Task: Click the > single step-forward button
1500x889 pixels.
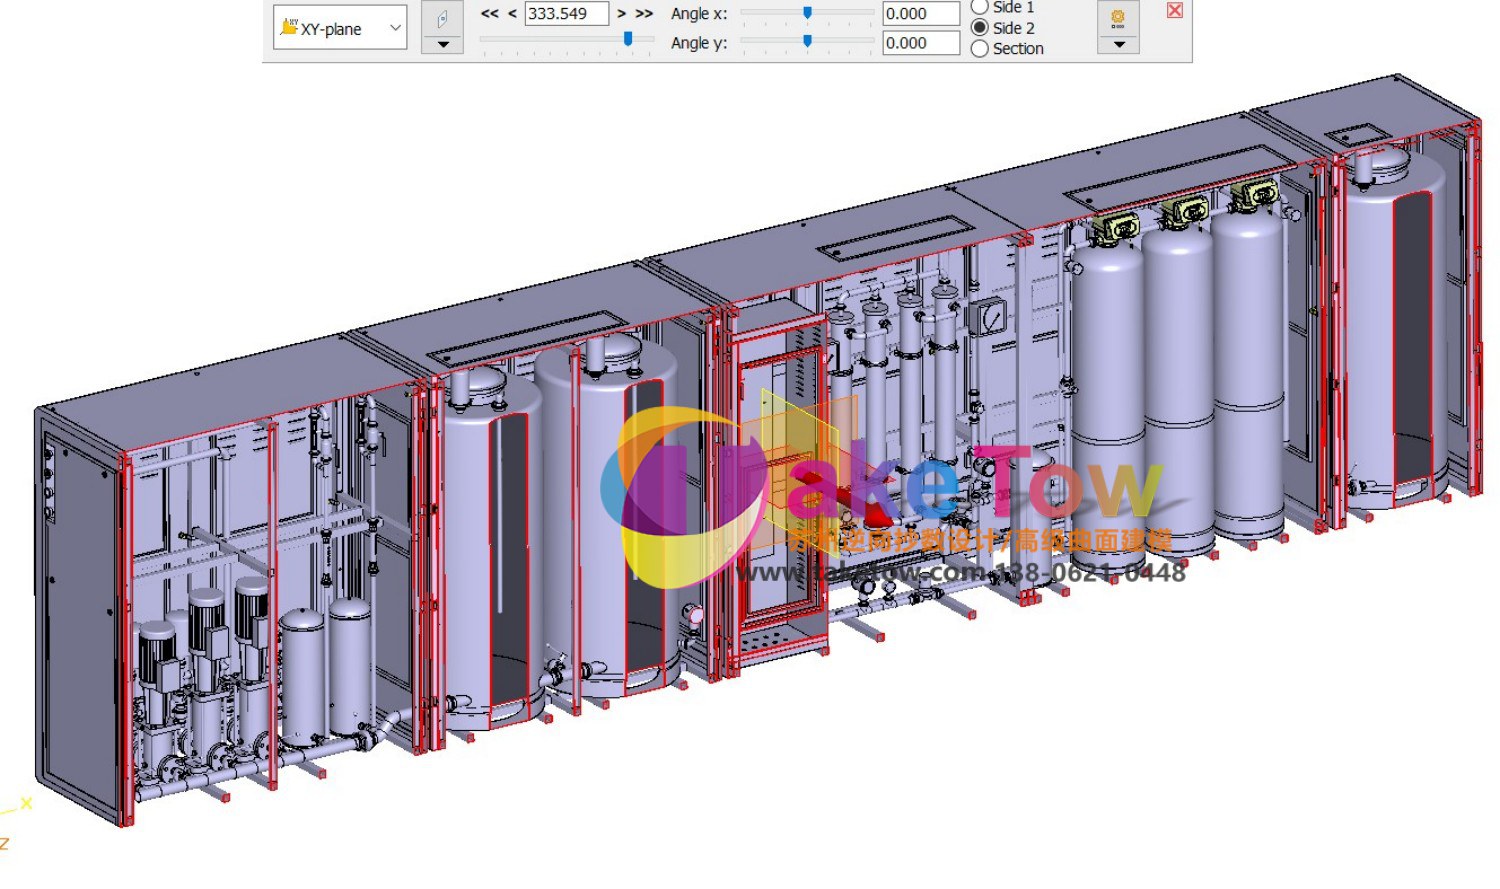Action: 621,14
